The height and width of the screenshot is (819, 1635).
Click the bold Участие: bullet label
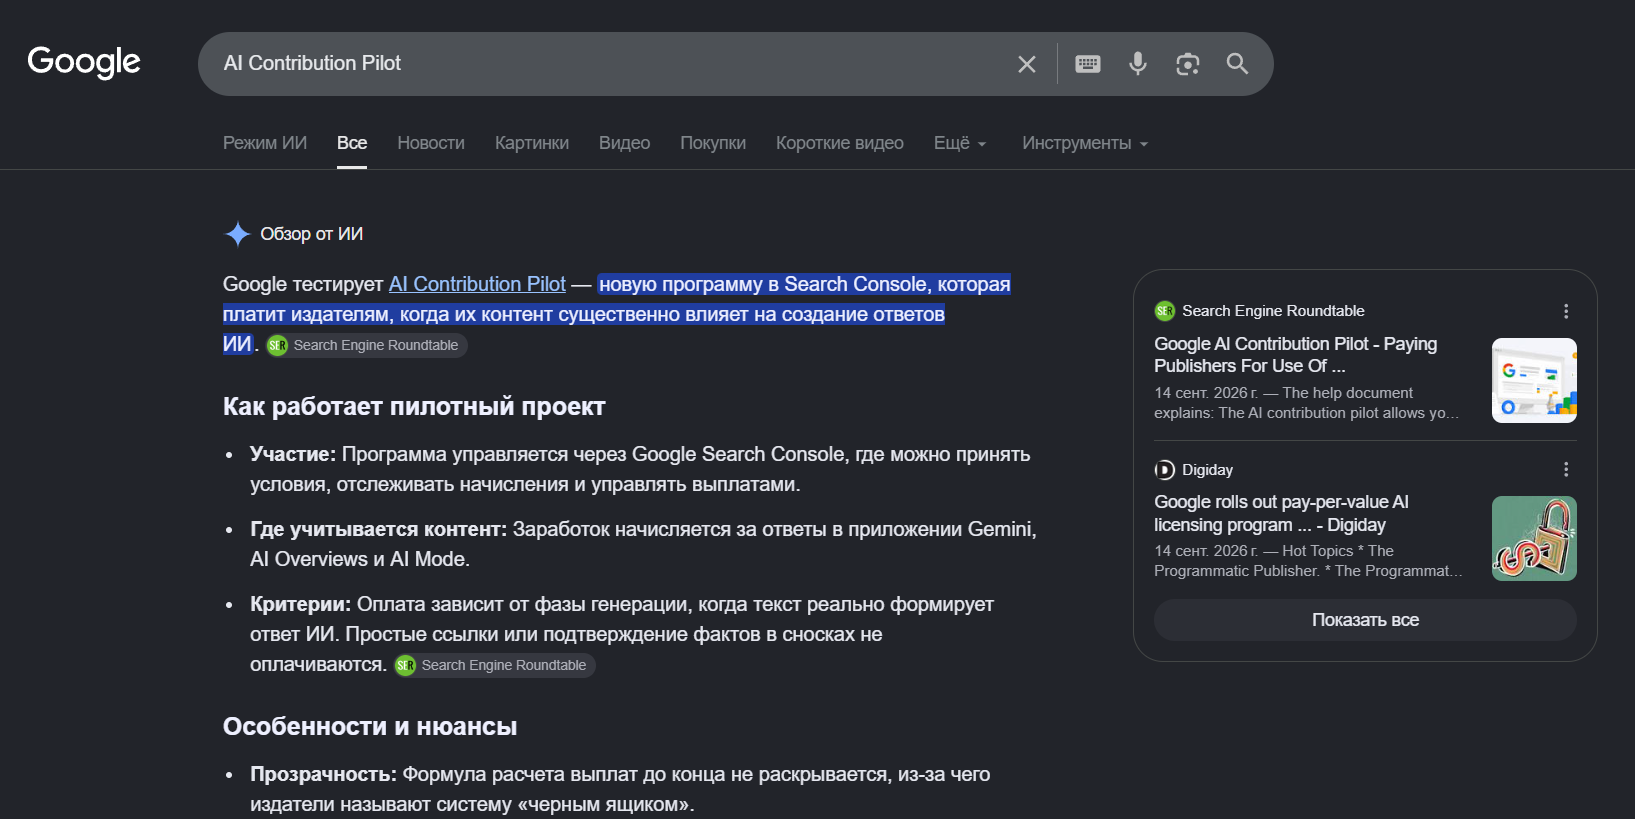click(293, 454)
